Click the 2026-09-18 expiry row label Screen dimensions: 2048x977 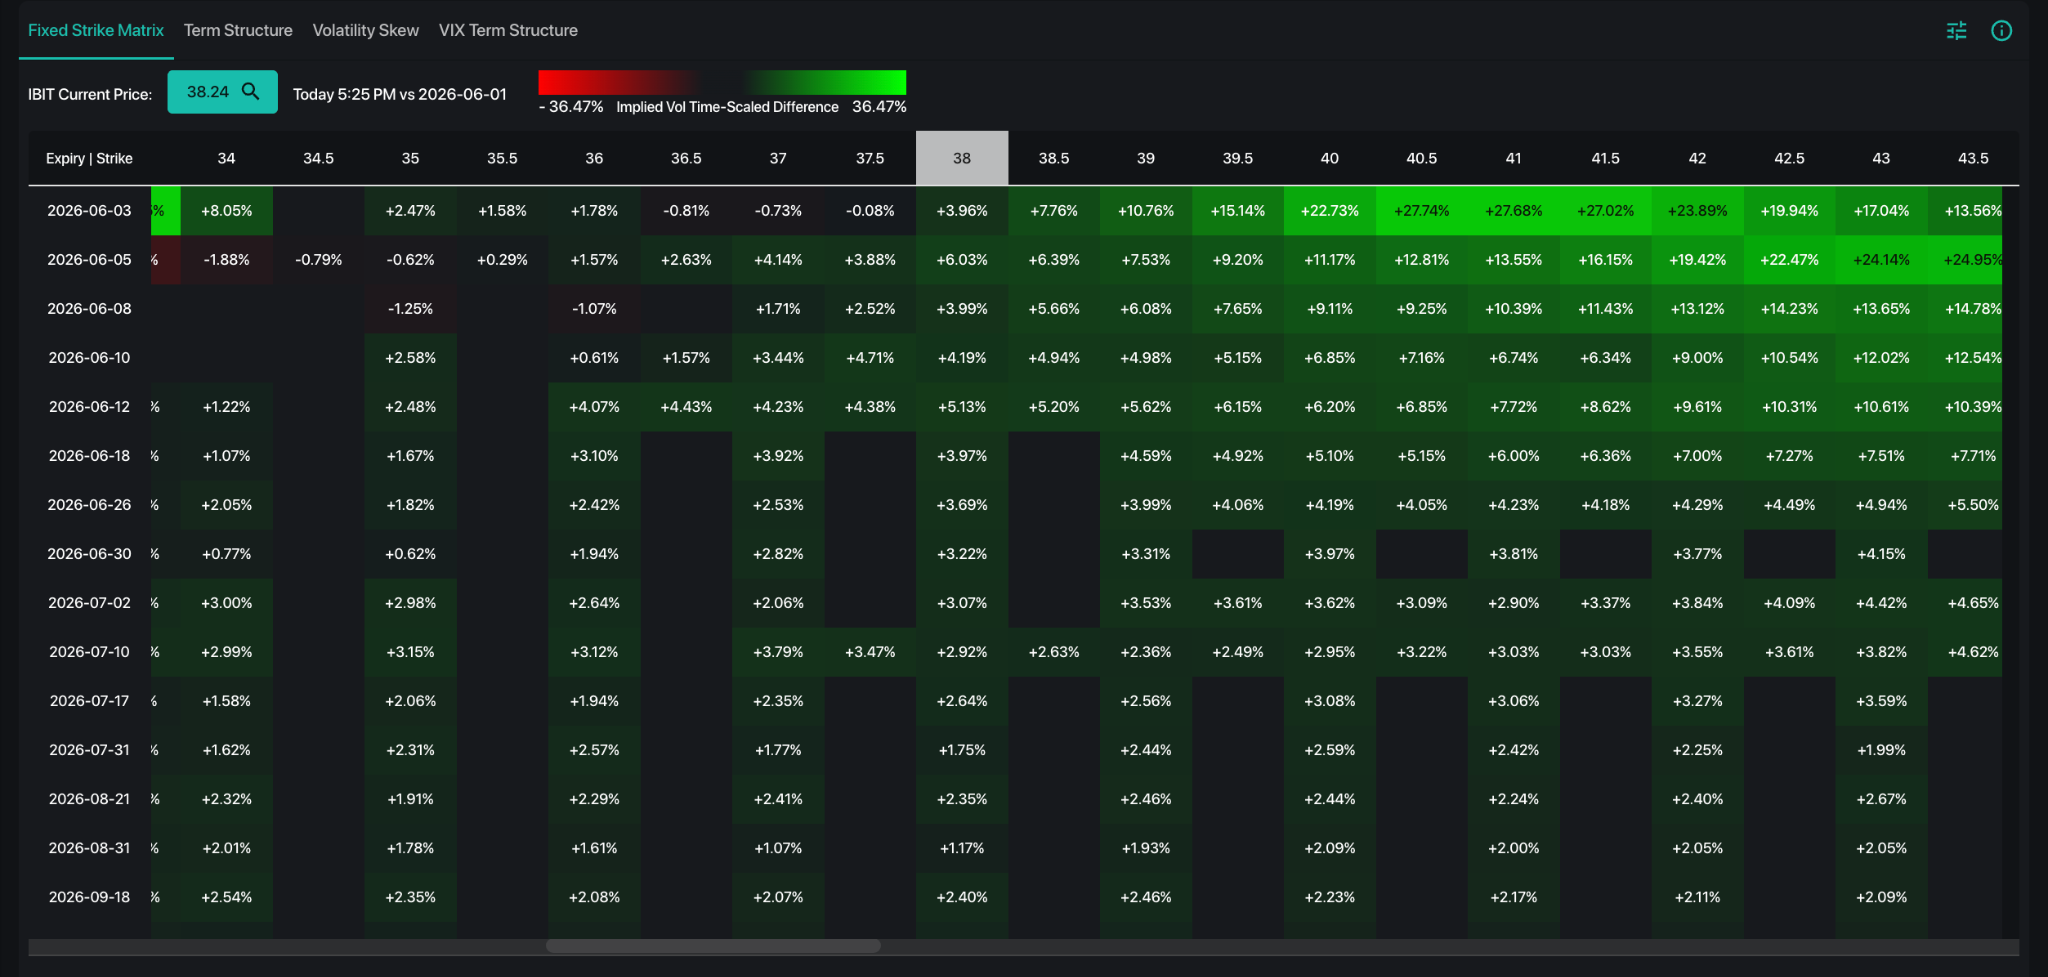pyautogui.click(x=89, y=897)
